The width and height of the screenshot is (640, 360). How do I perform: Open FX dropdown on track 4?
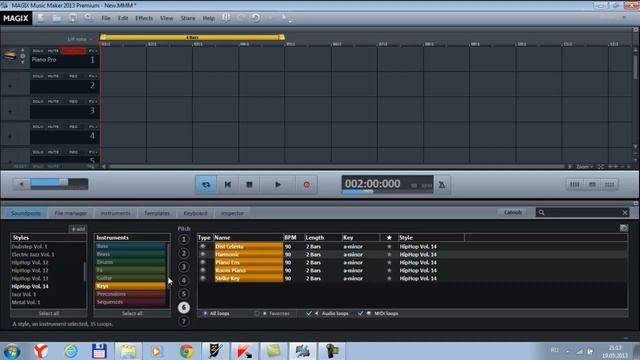click(93, 127)
